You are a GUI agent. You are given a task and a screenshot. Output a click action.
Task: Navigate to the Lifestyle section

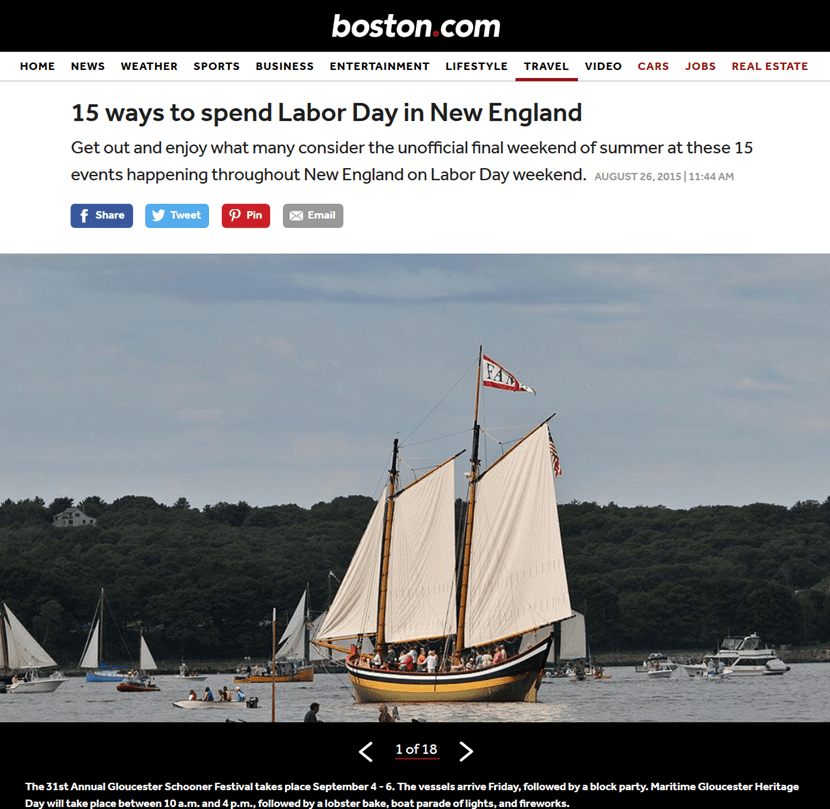[476, 66]
